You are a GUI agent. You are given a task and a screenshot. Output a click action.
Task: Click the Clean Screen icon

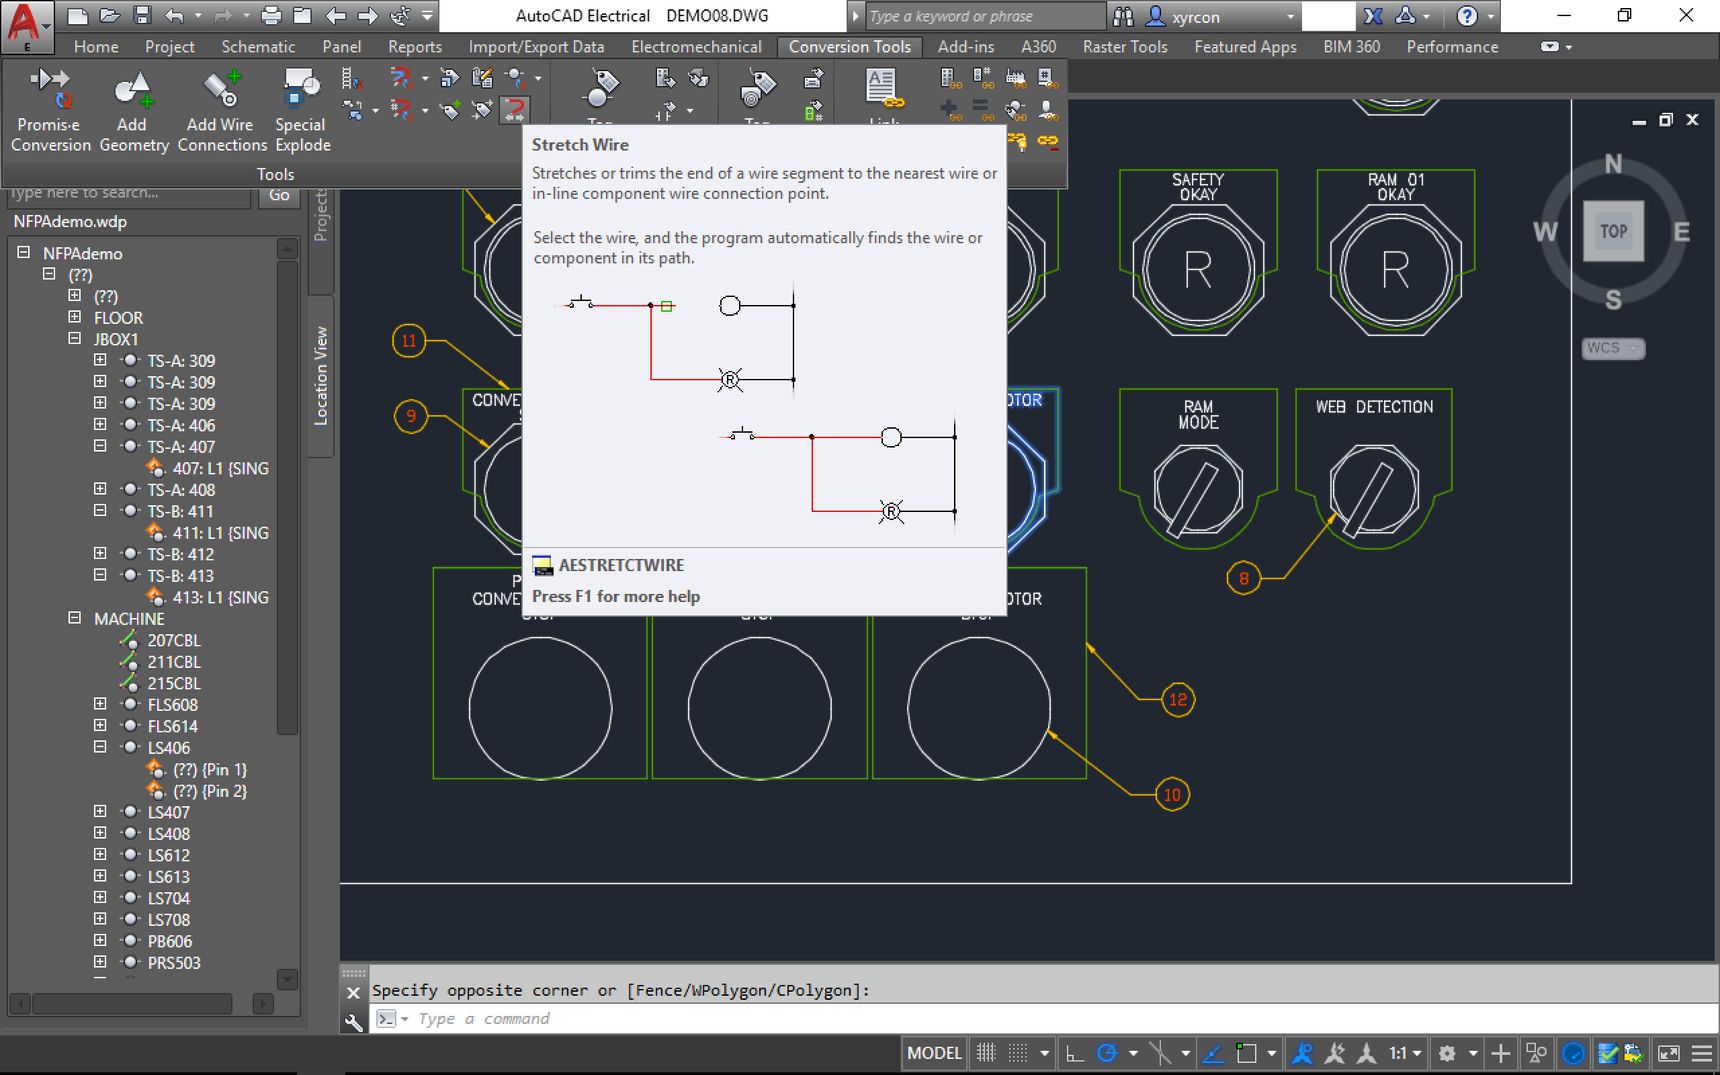click(x=1669, y=1053)
